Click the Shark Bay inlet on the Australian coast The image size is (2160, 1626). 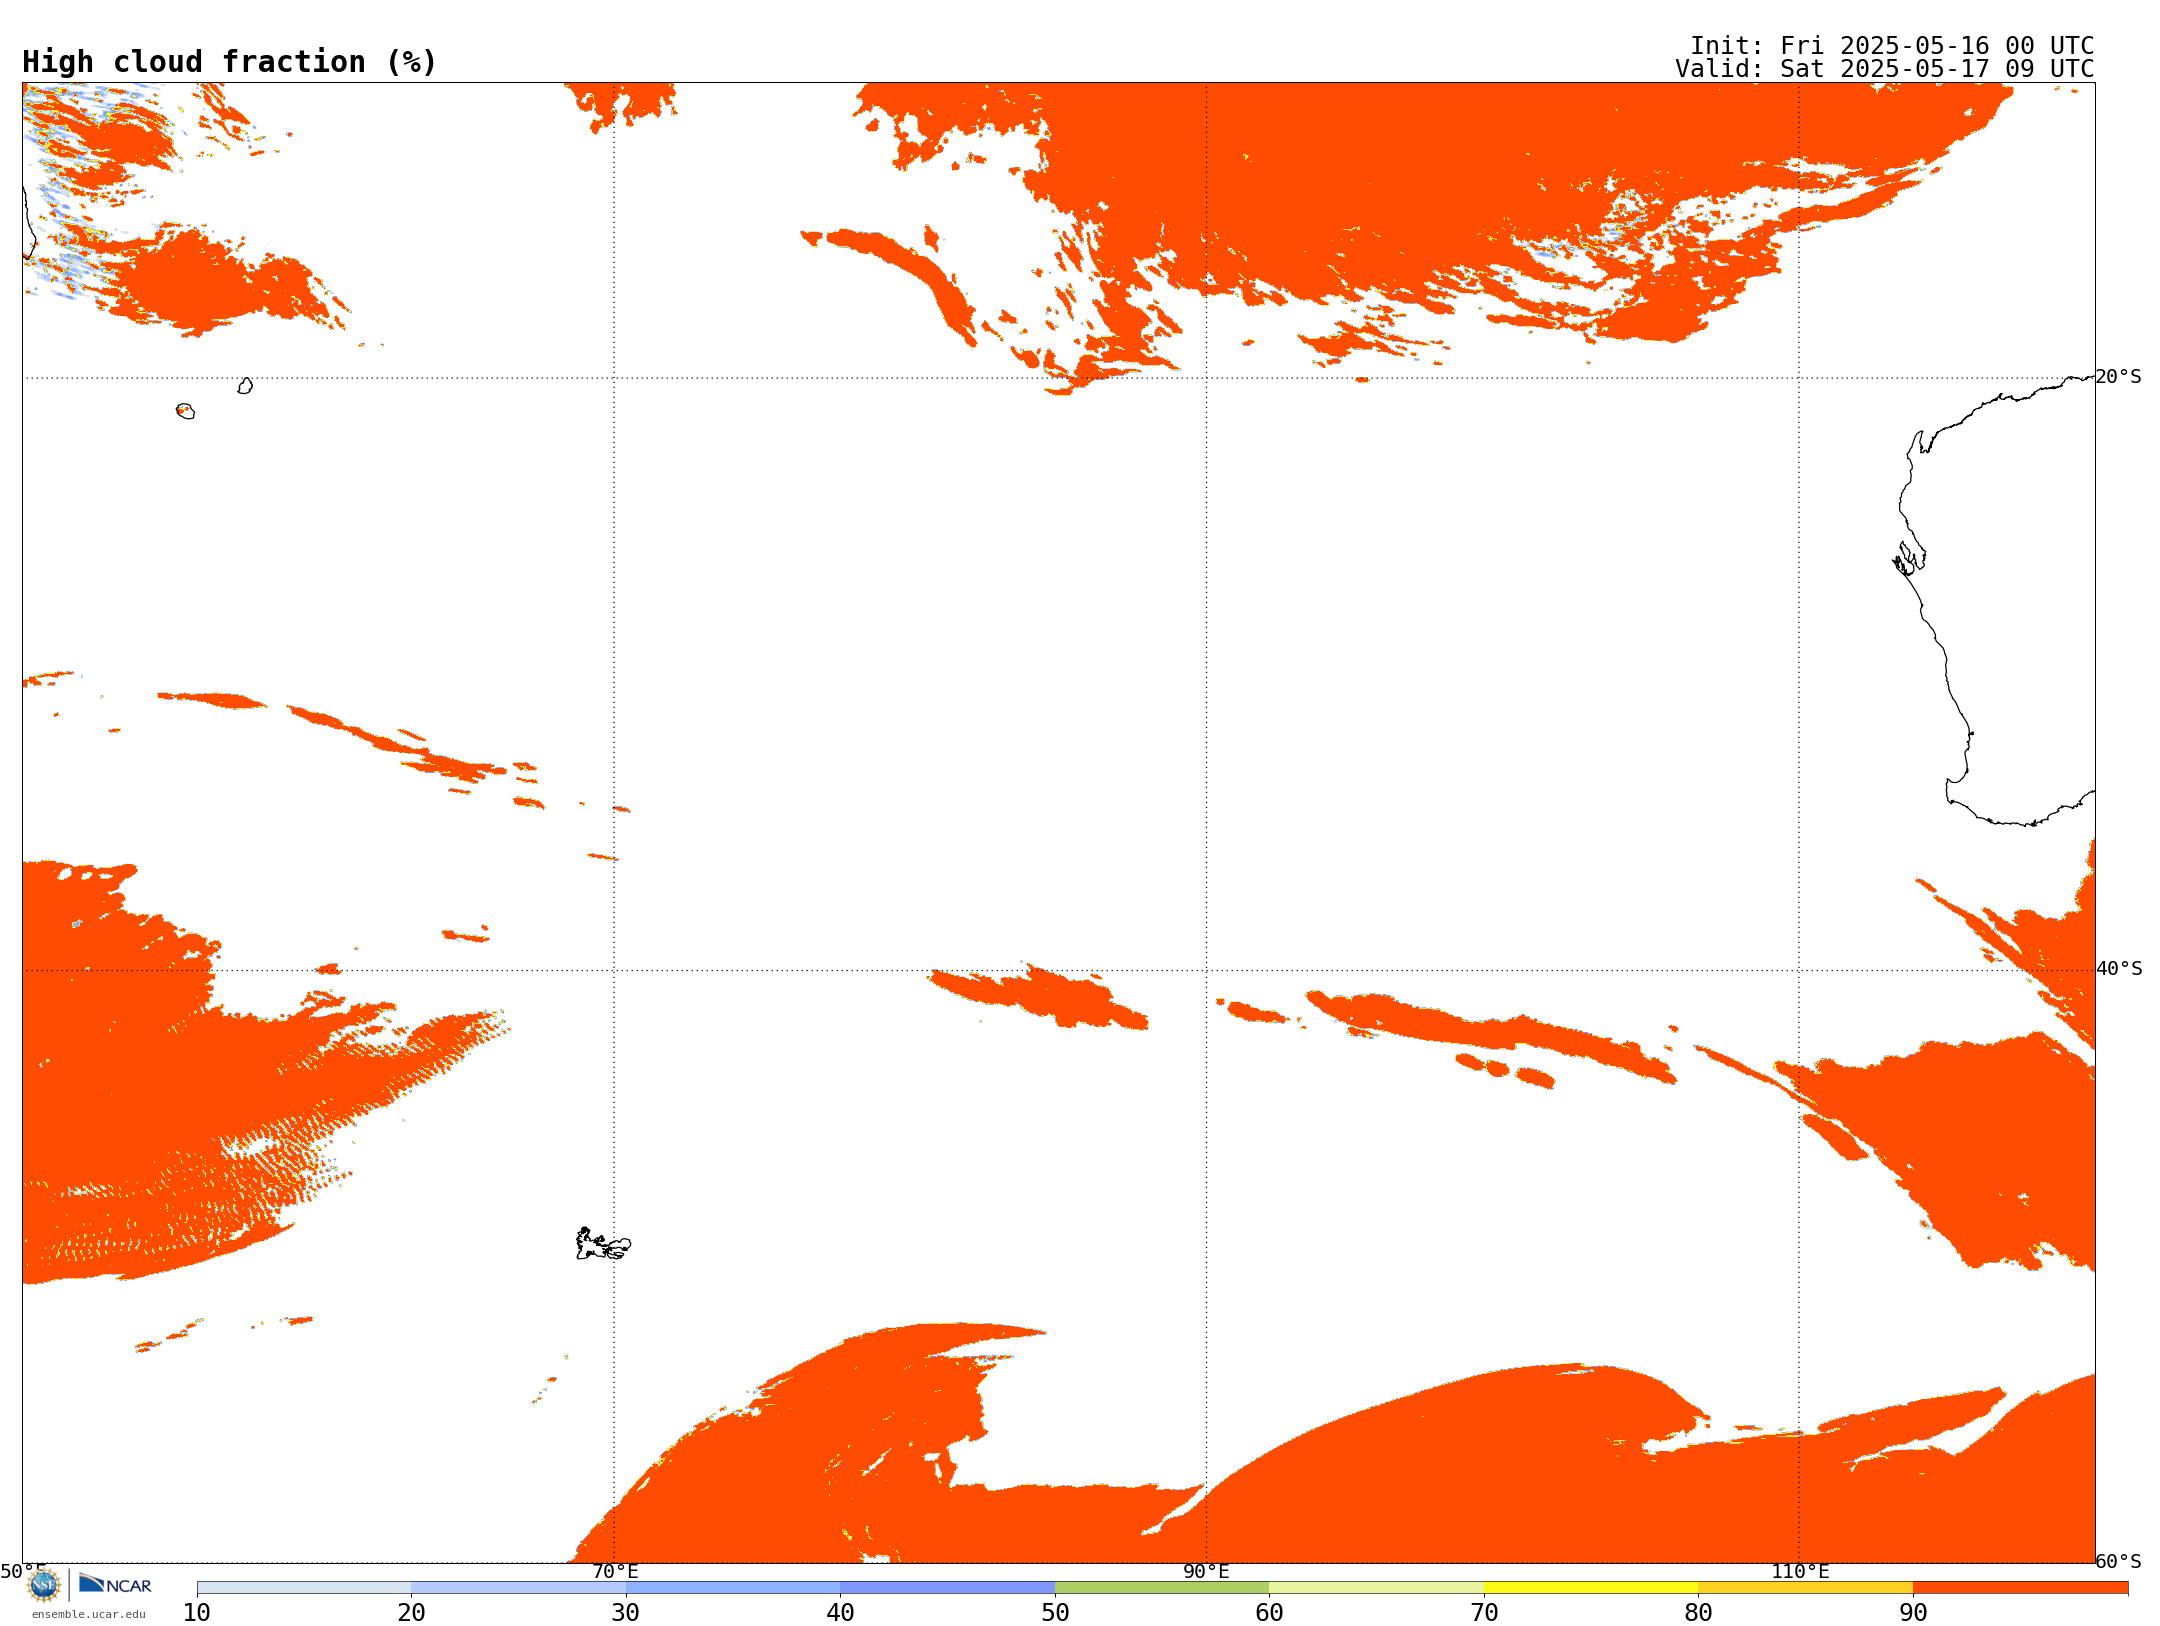[1909, 558]
